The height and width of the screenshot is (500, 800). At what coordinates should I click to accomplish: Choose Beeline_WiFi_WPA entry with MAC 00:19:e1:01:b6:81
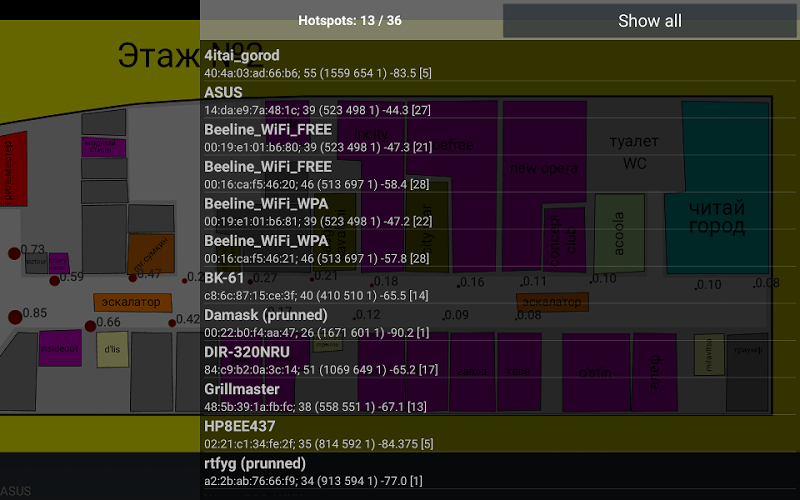pyautogui.click(x=499, y=212)
